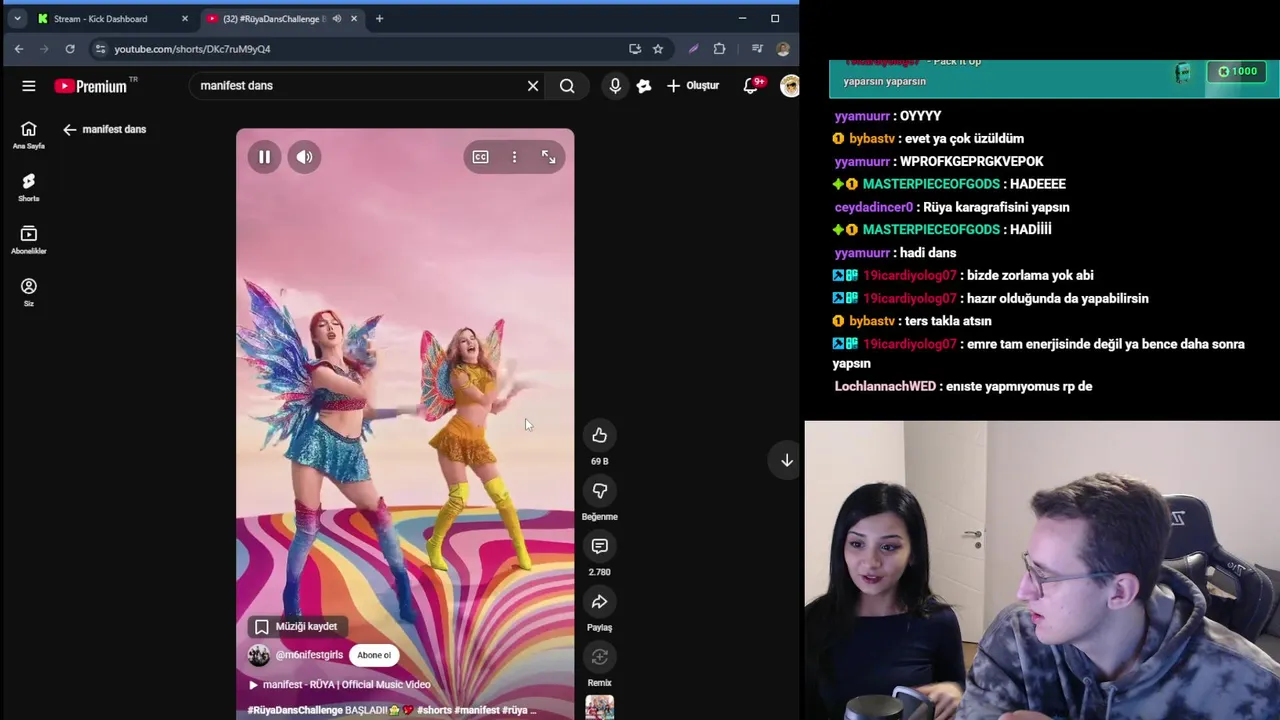The width and height of the screenshot is (1280, 720).
Task: Click the browser forward button
Action: pyautogui.click(x=44, y=49)
